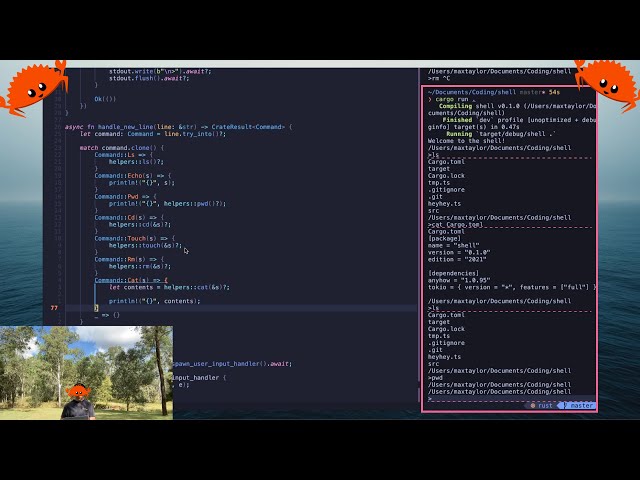640x480 pixels.
Task: Click the '[dependencies]' terminal line
Action: [x=453, y=273]
